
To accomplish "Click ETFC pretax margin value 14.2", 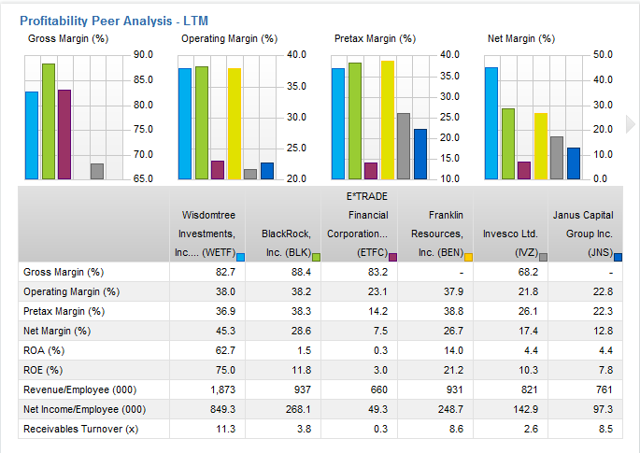I will (378, 311).
